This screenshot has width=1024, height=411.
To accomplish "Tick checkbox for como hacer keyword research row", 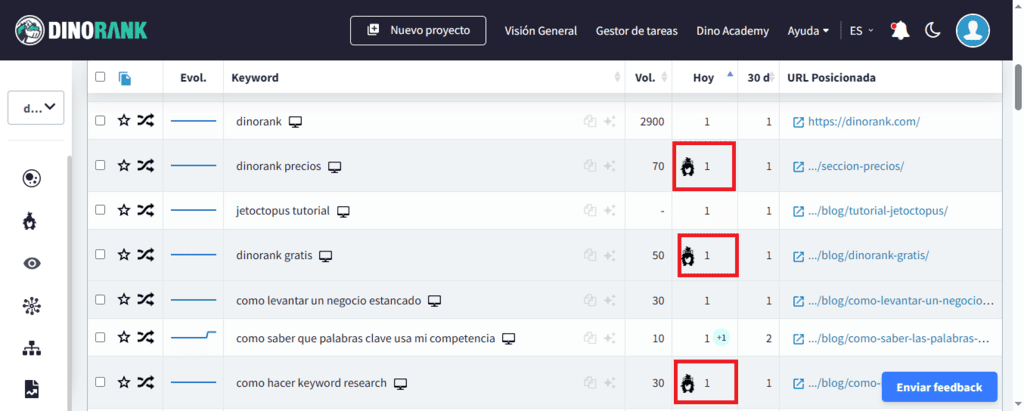I will (x=100, y=382).
